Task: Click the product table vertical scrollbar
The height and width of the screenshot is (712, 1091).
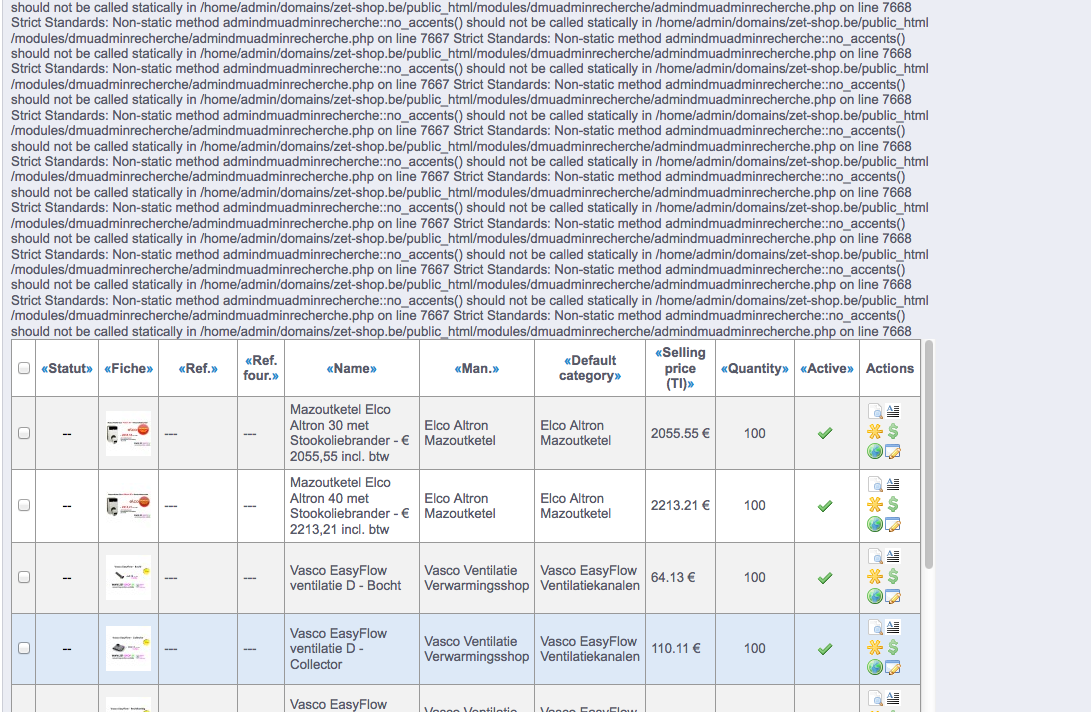Action: tap(928, 454)
